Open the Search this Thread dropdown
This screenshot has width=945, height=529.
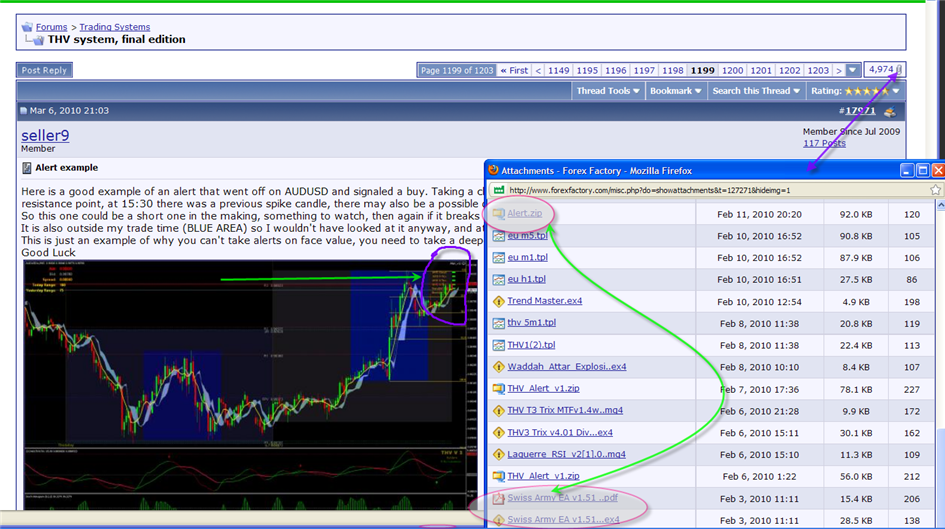click(756, 91)
